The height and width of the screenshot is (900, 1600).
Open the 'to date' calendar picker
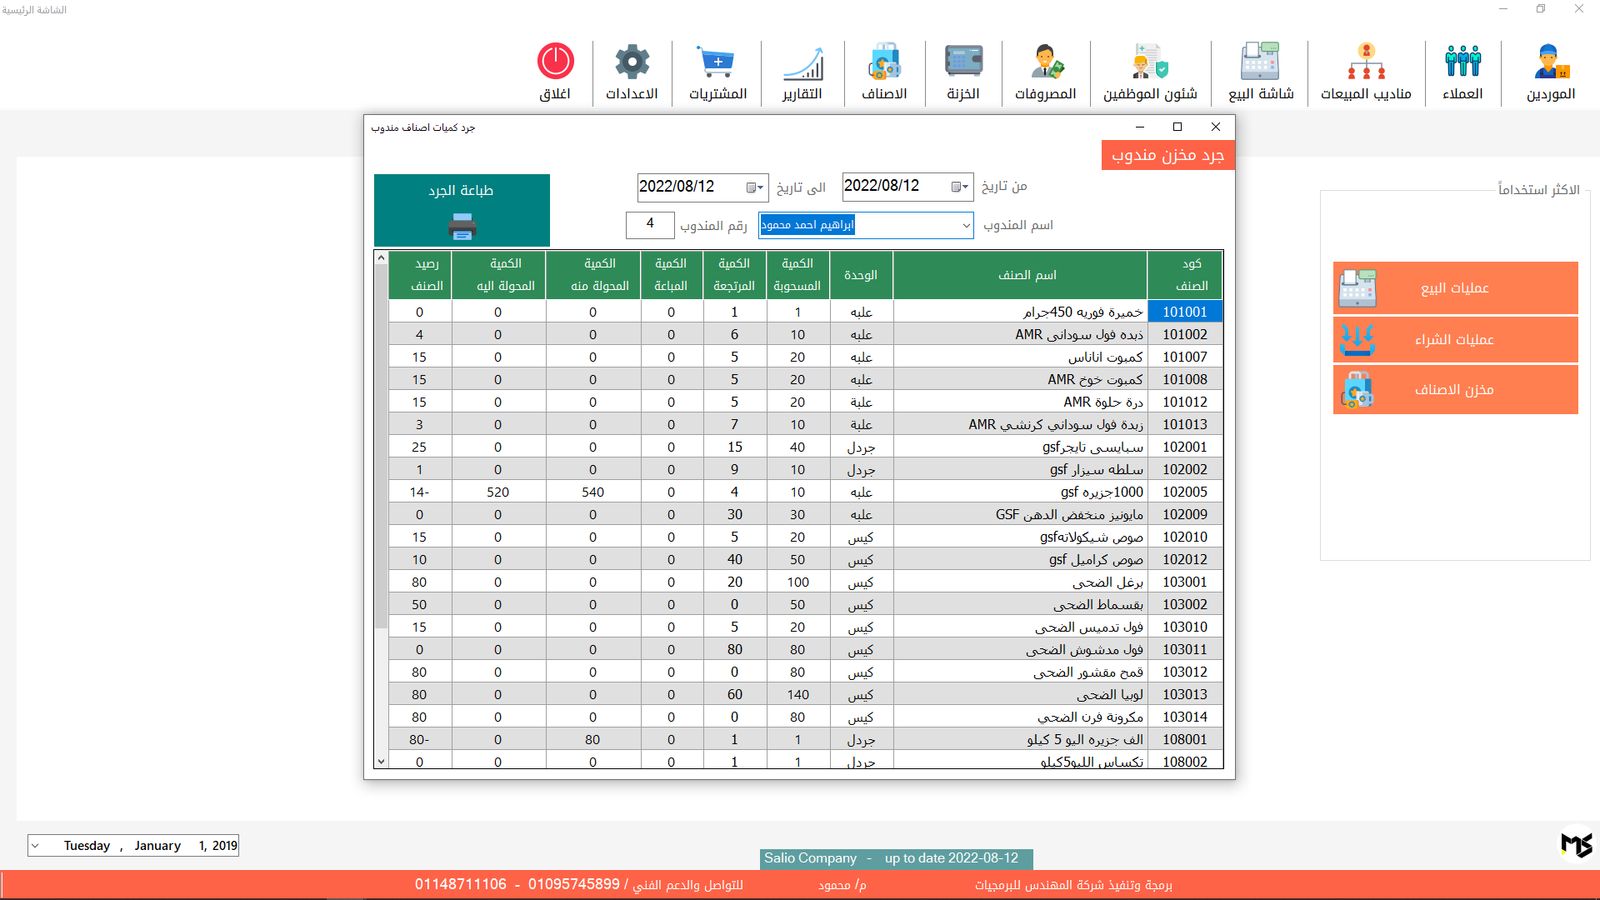click(x=754, y=187)
